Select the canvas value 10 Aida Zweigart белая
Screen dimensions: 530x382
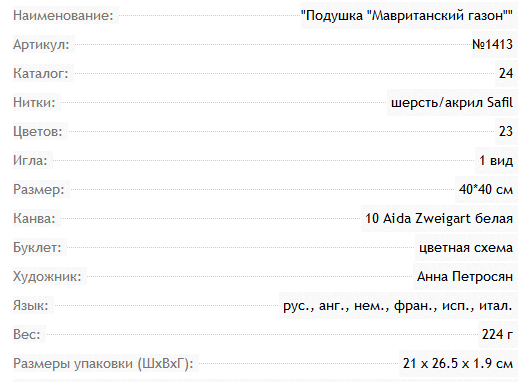point(439,218)
